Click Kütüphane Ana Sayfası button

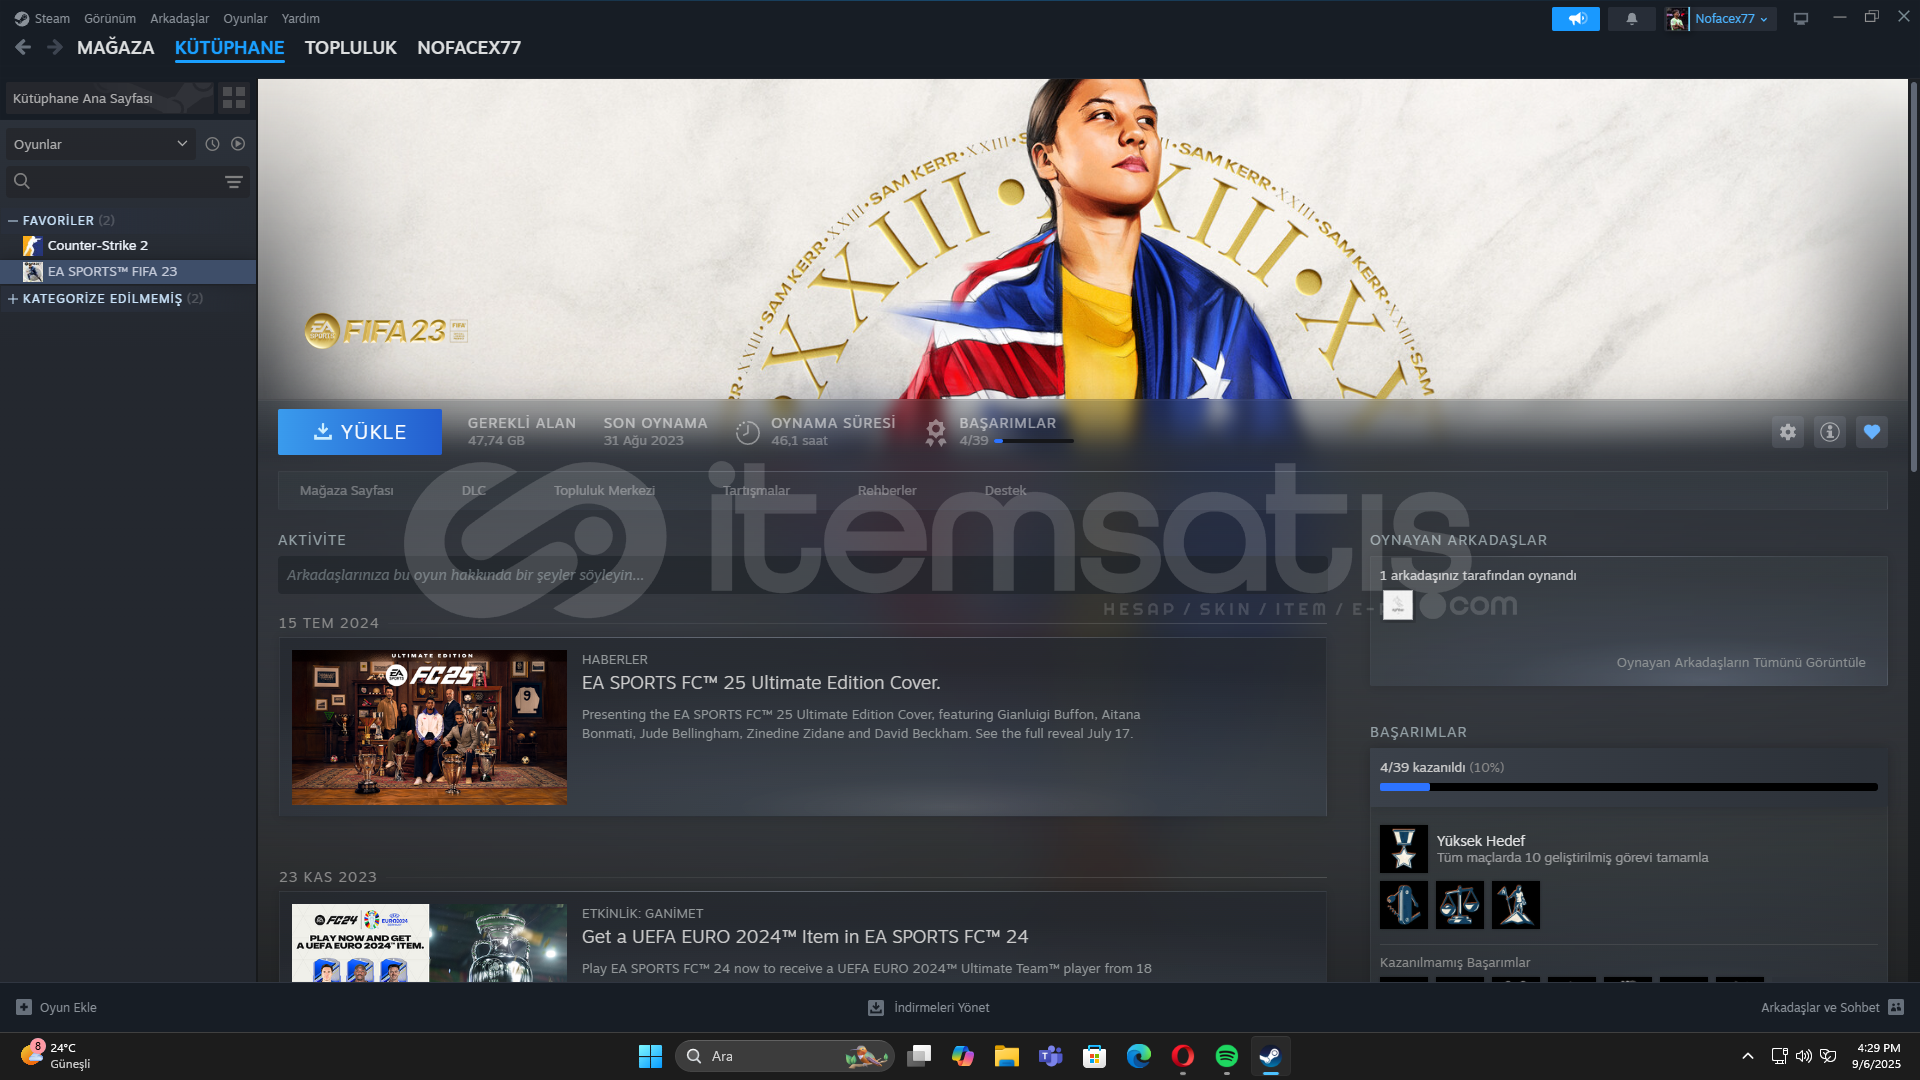coord(110,98)
